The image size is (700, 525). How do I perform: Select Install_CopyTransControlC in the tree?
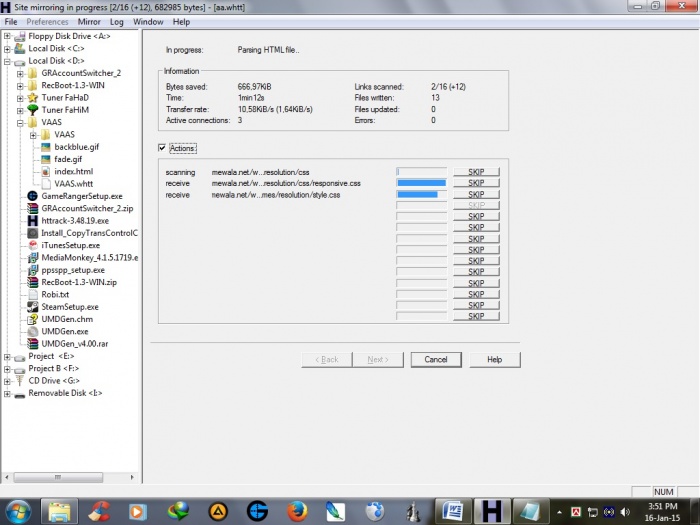click(89, 233)
